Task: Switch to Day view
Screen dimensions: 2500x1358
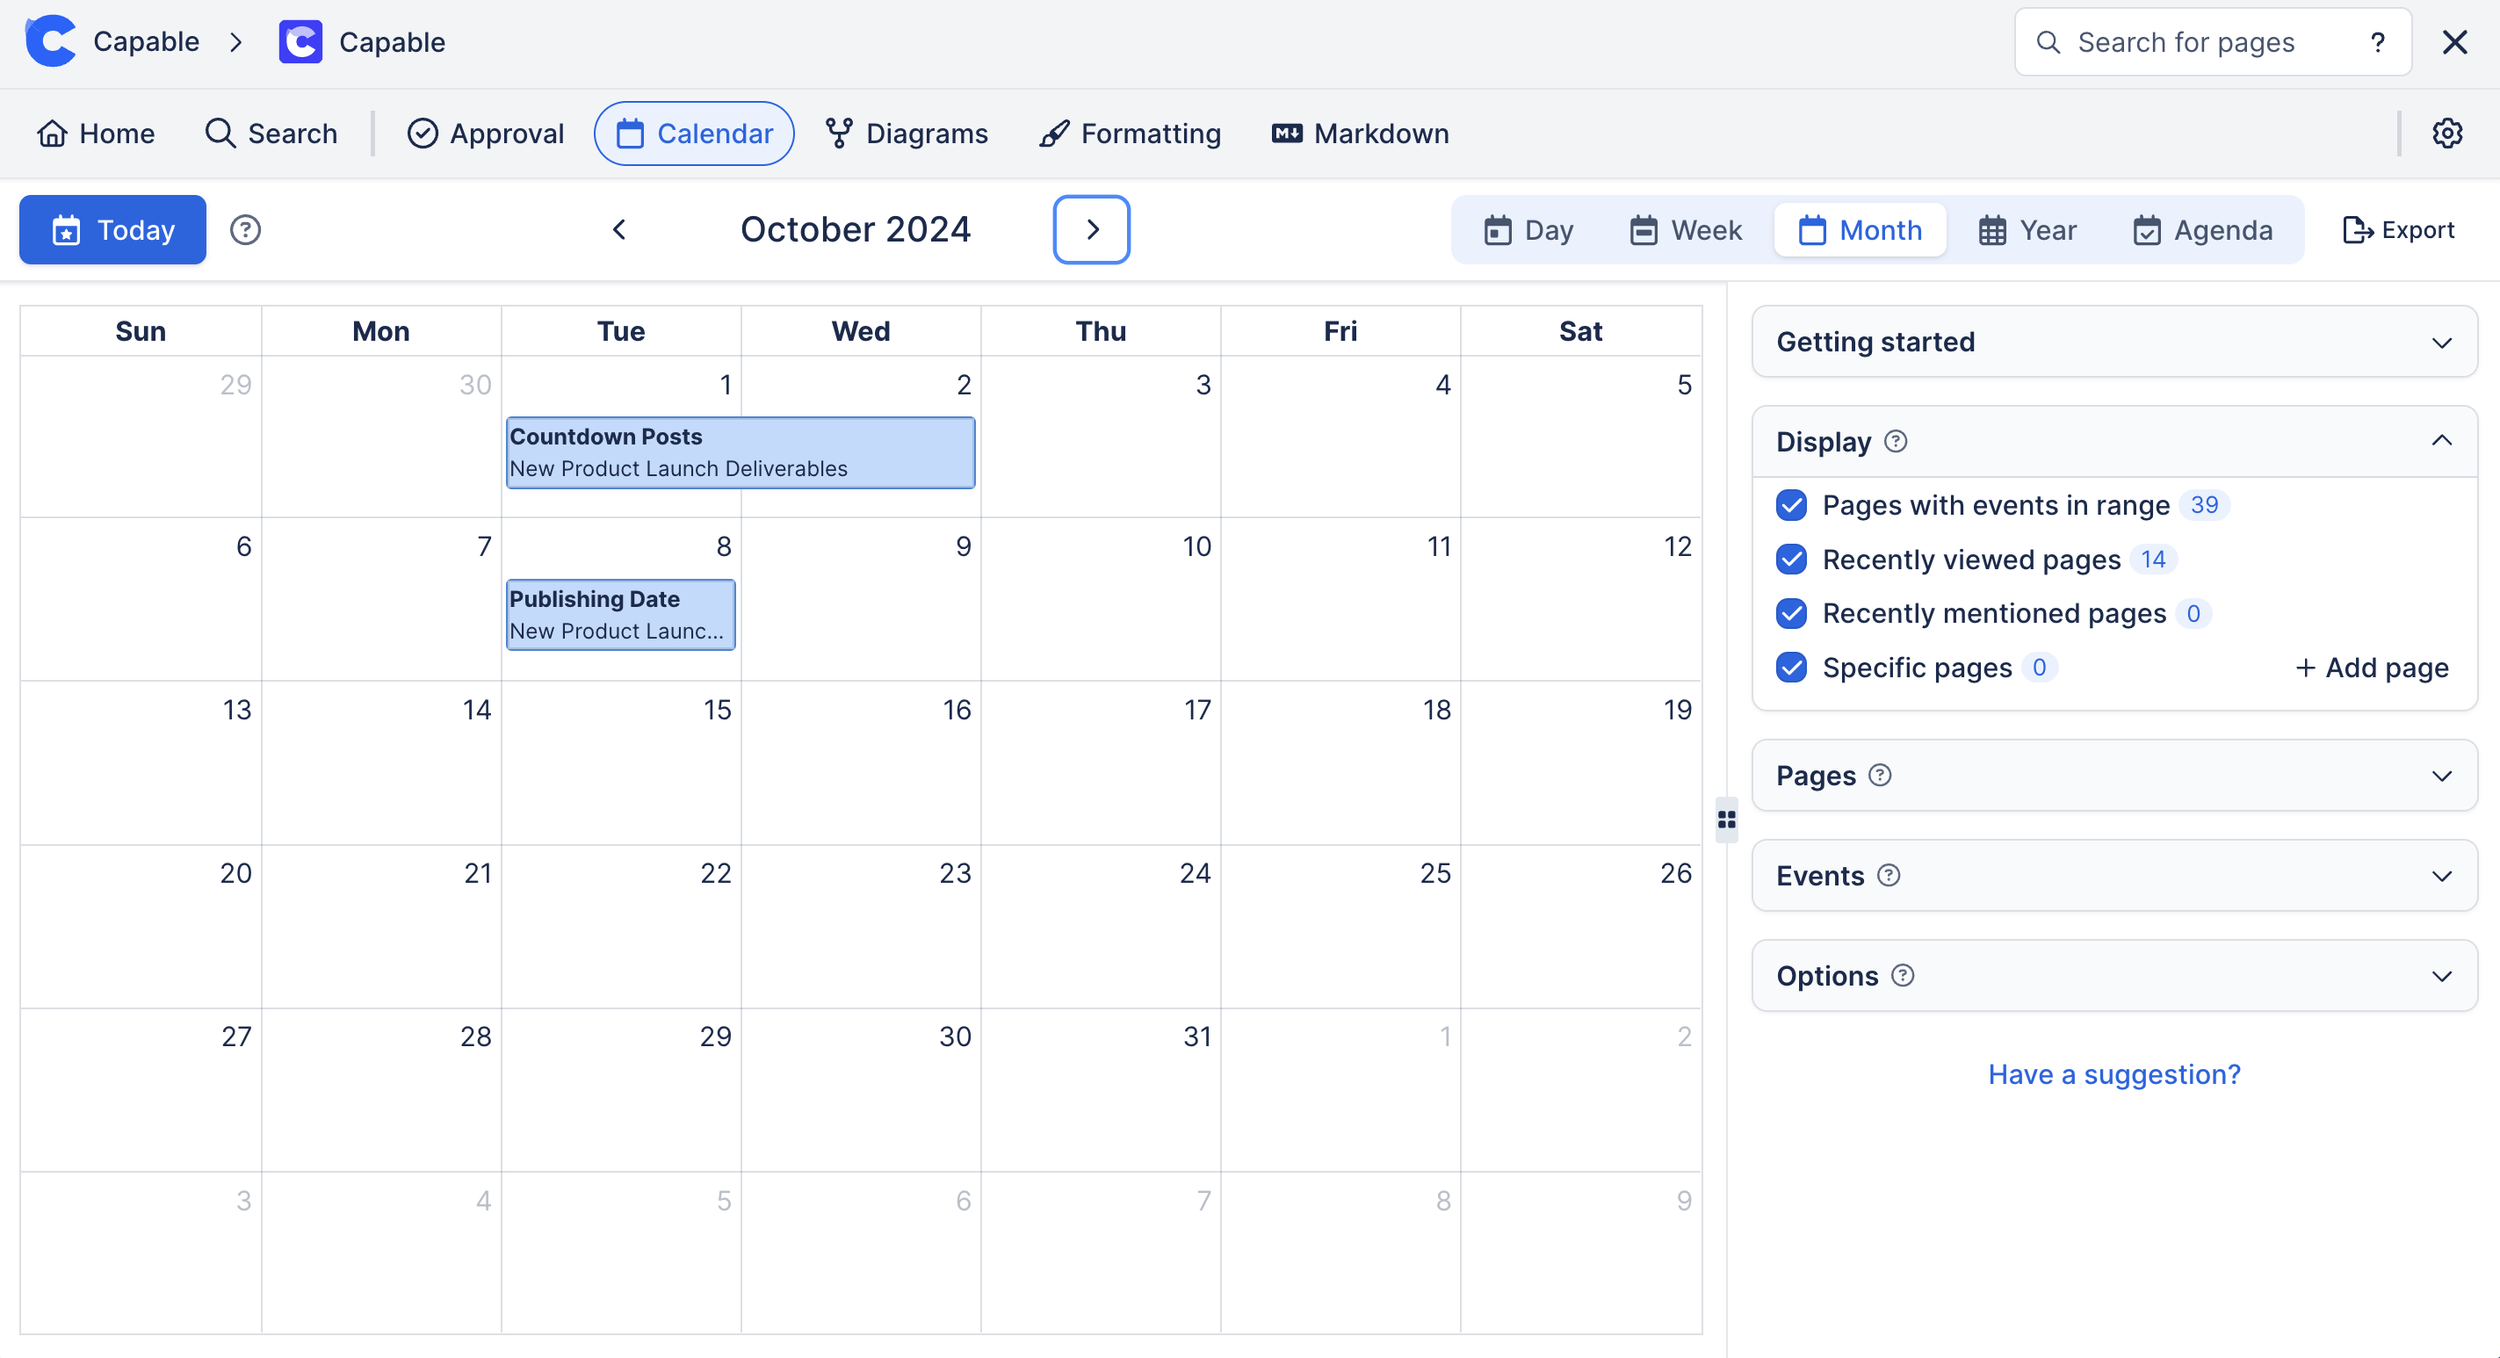Action: pos(1529,230)
